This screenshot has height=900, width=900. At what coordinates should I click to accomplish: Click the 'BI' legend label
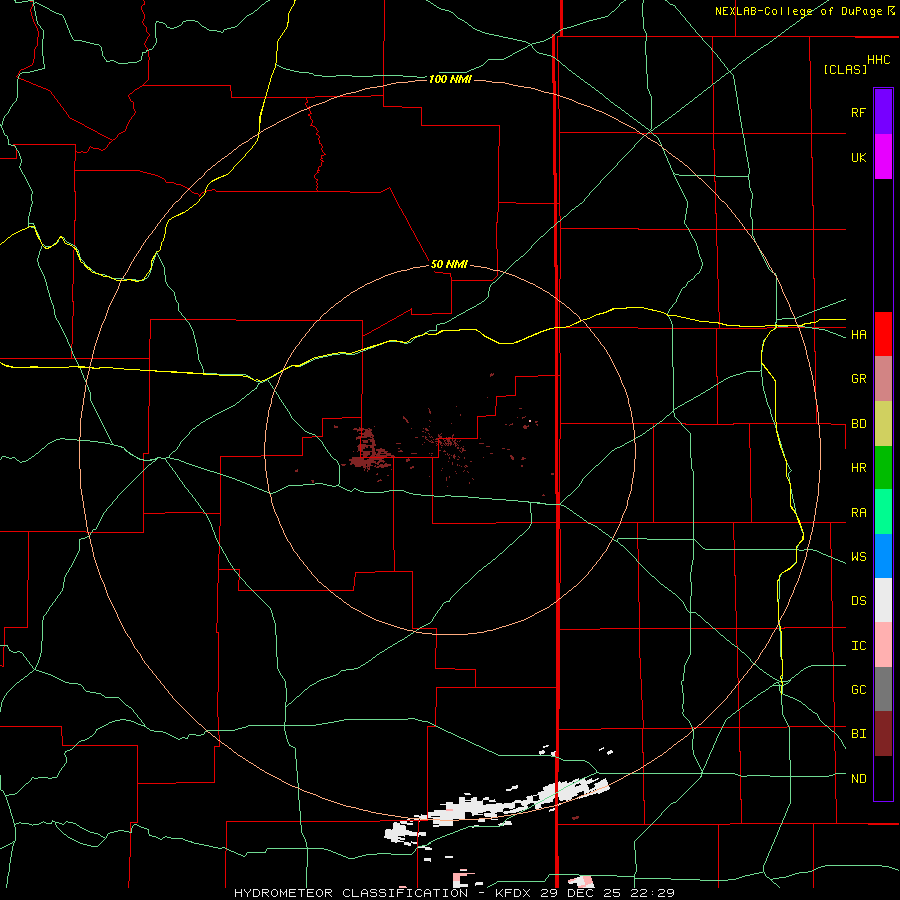coord(858,734)
